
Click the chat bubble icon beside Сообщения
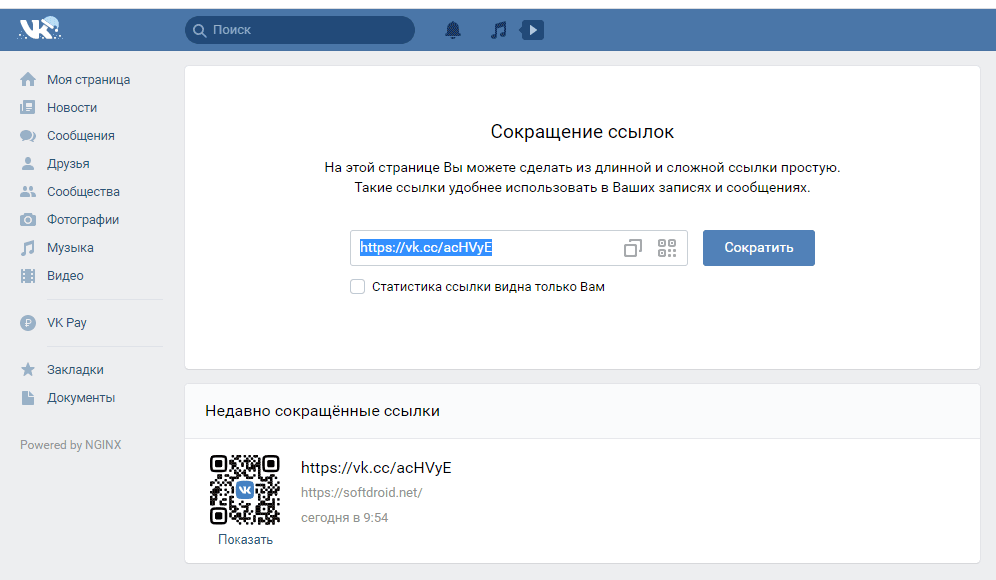point(28,135)
